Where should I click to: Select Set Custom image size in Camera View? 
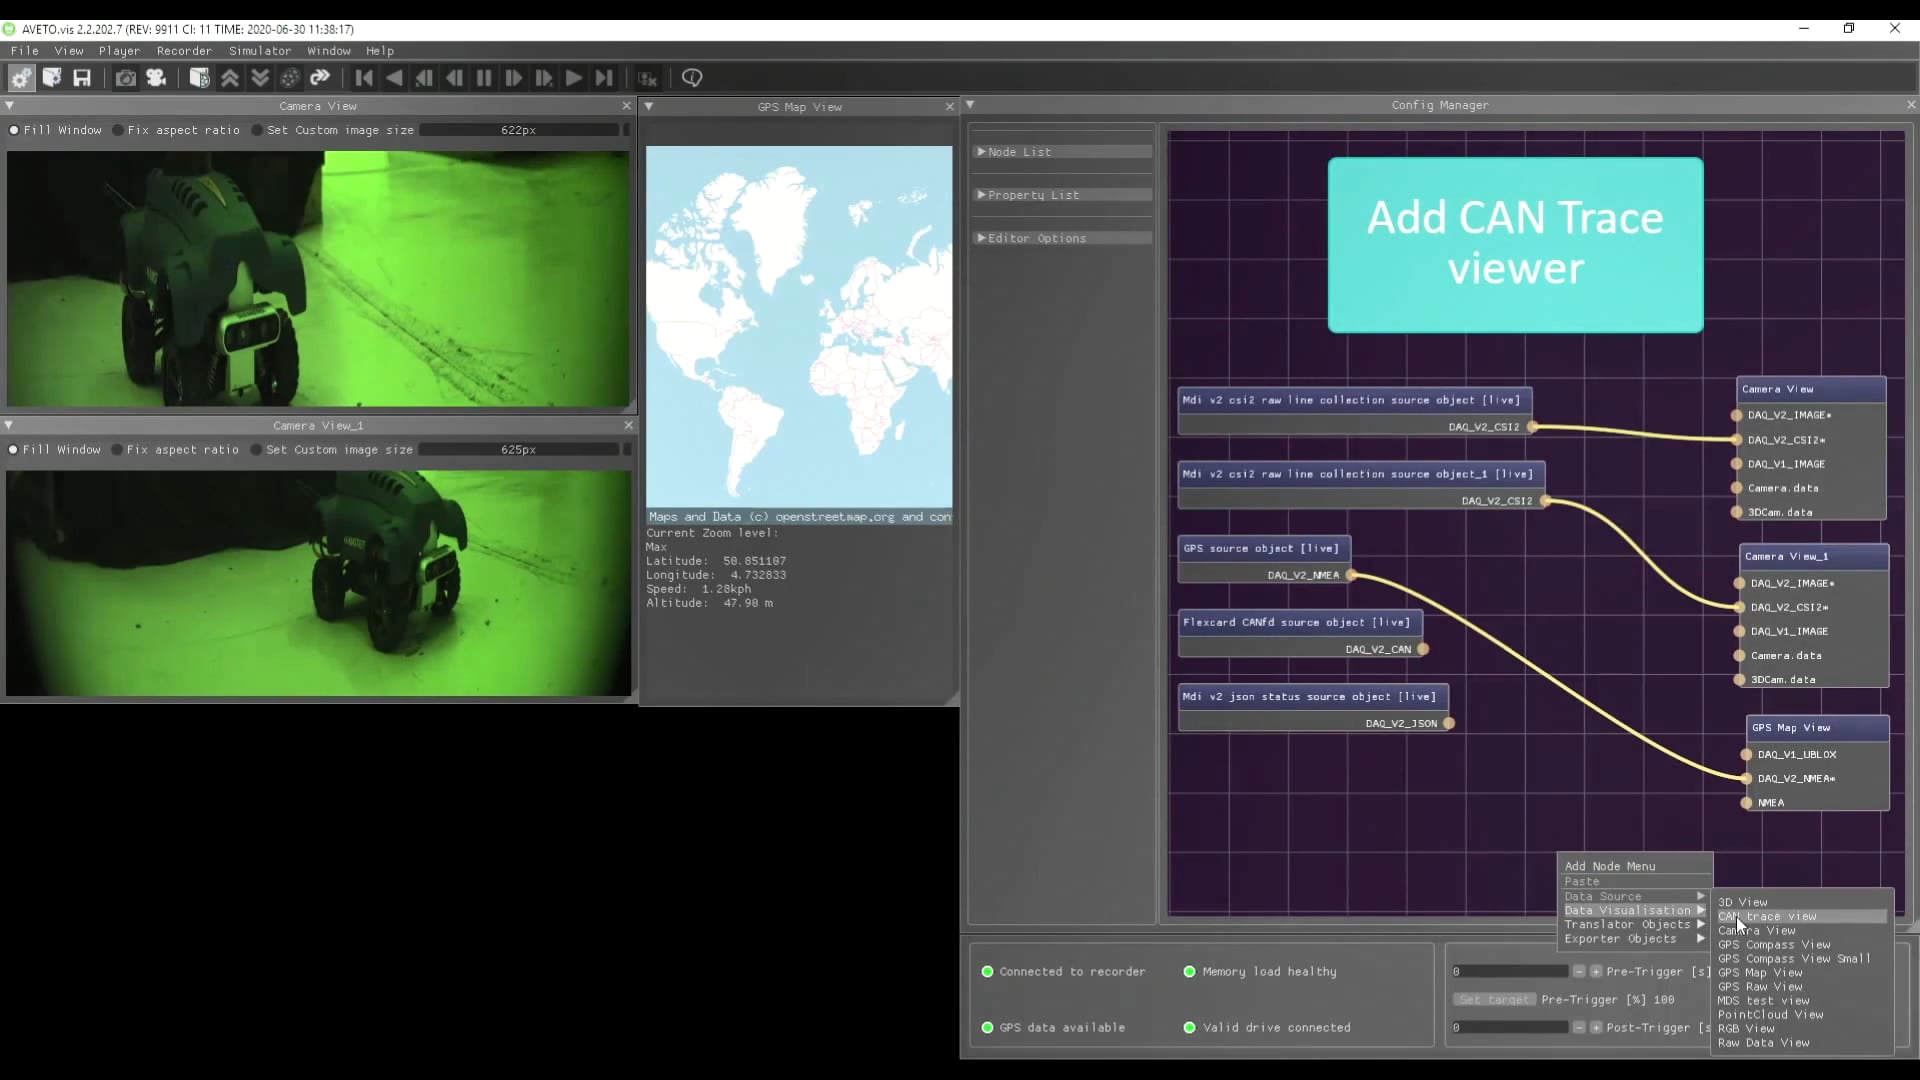click(x=257, y=130)
